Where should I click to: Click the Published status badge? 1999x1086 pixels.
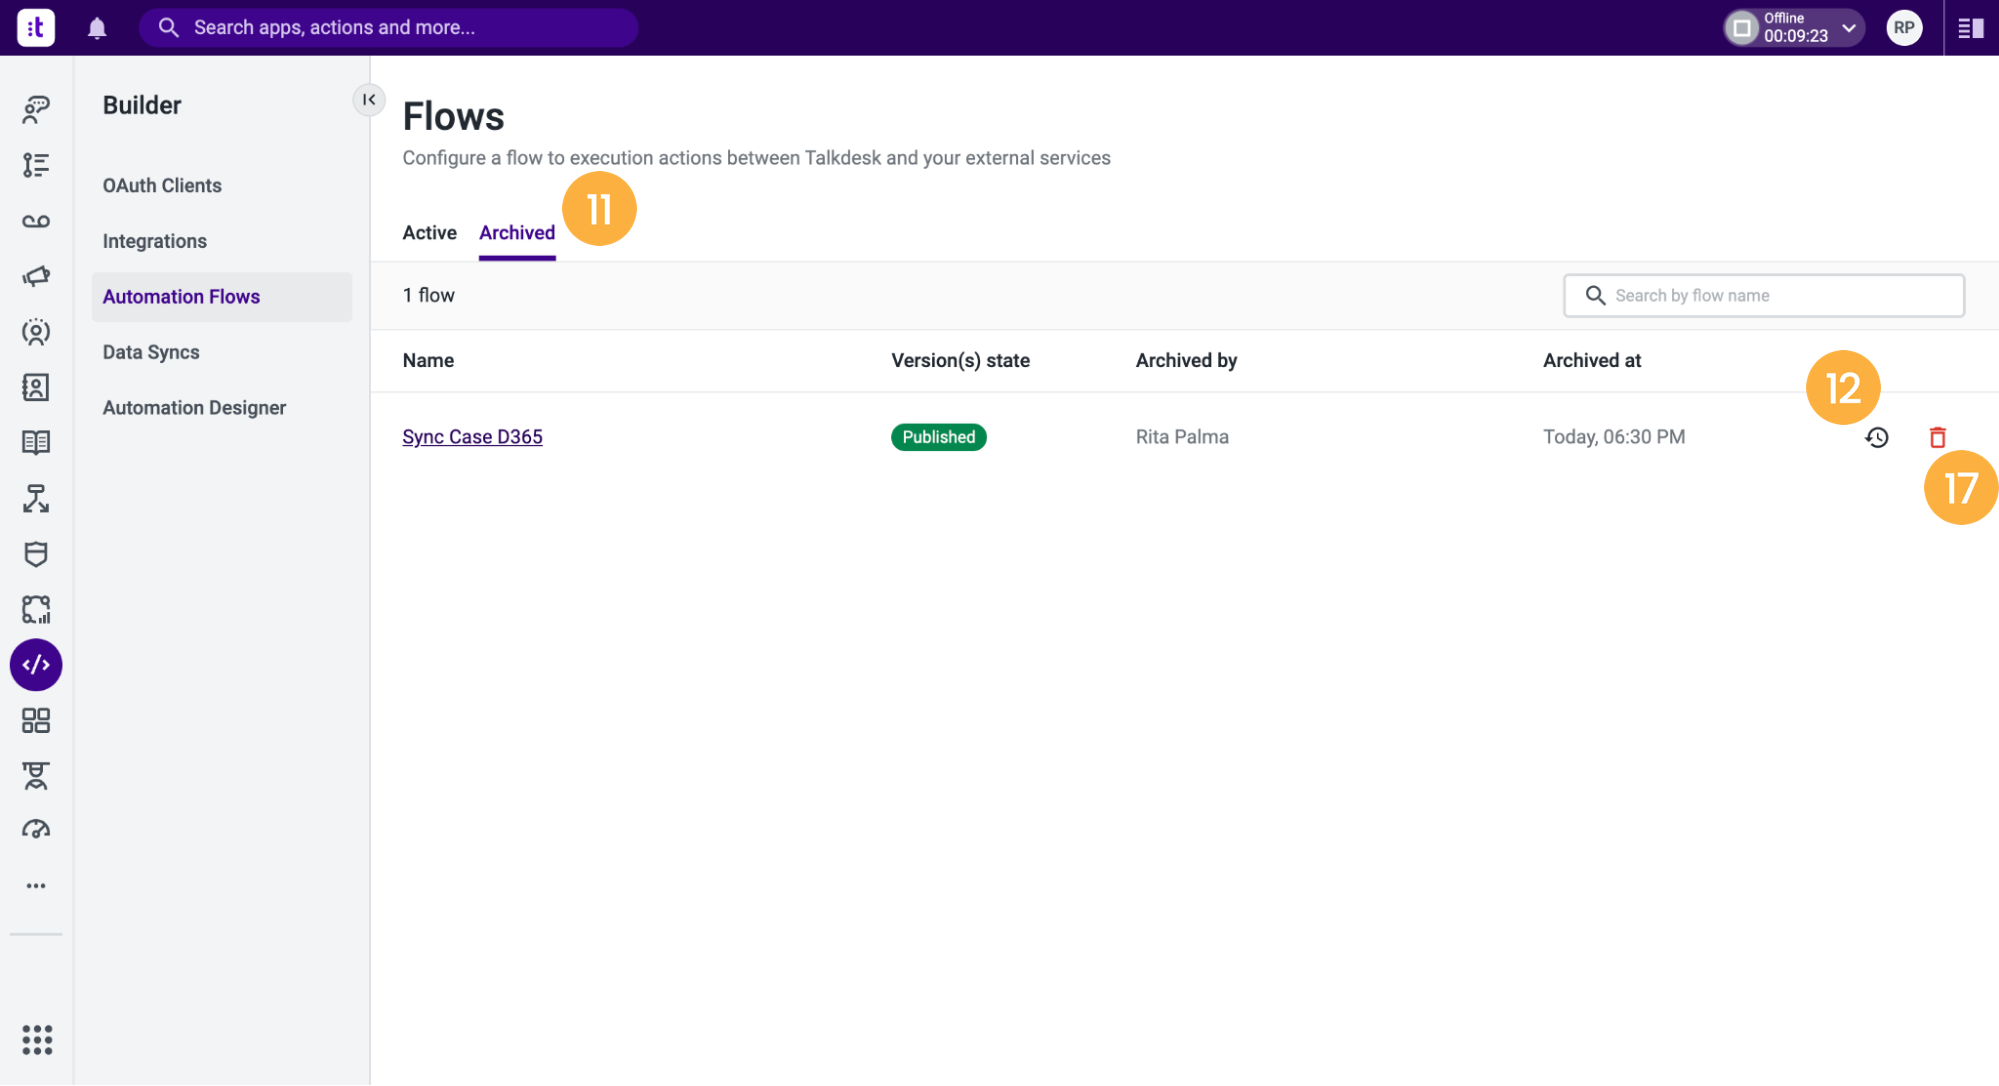939,437
